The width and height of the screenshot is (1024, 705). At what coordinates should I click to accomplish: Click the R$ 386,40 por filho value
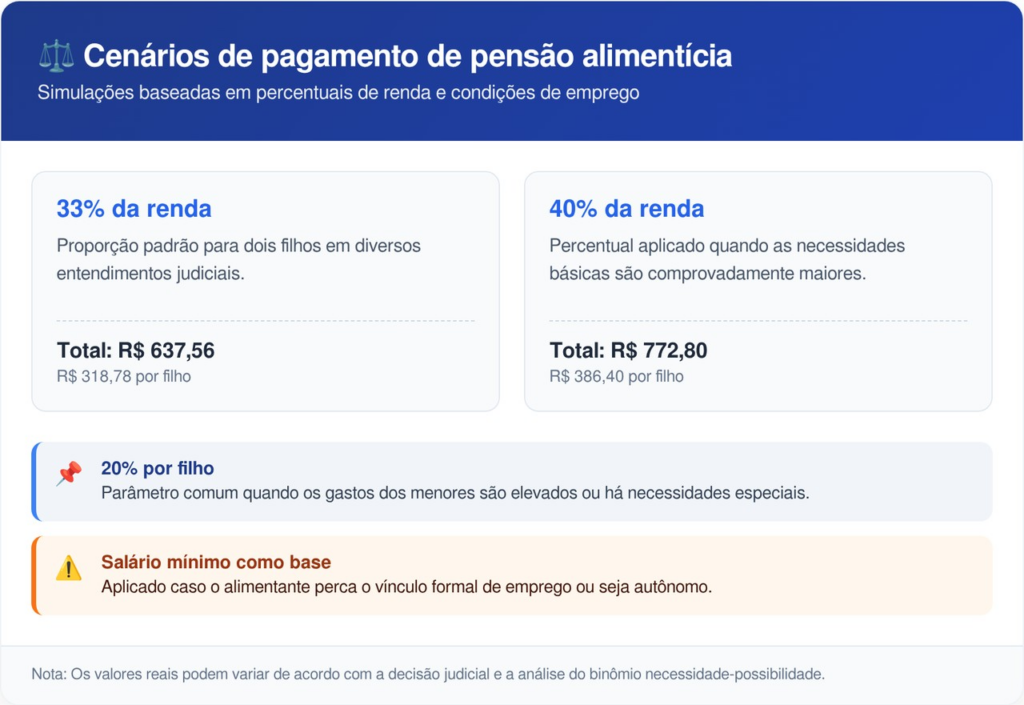pos(617,377)
